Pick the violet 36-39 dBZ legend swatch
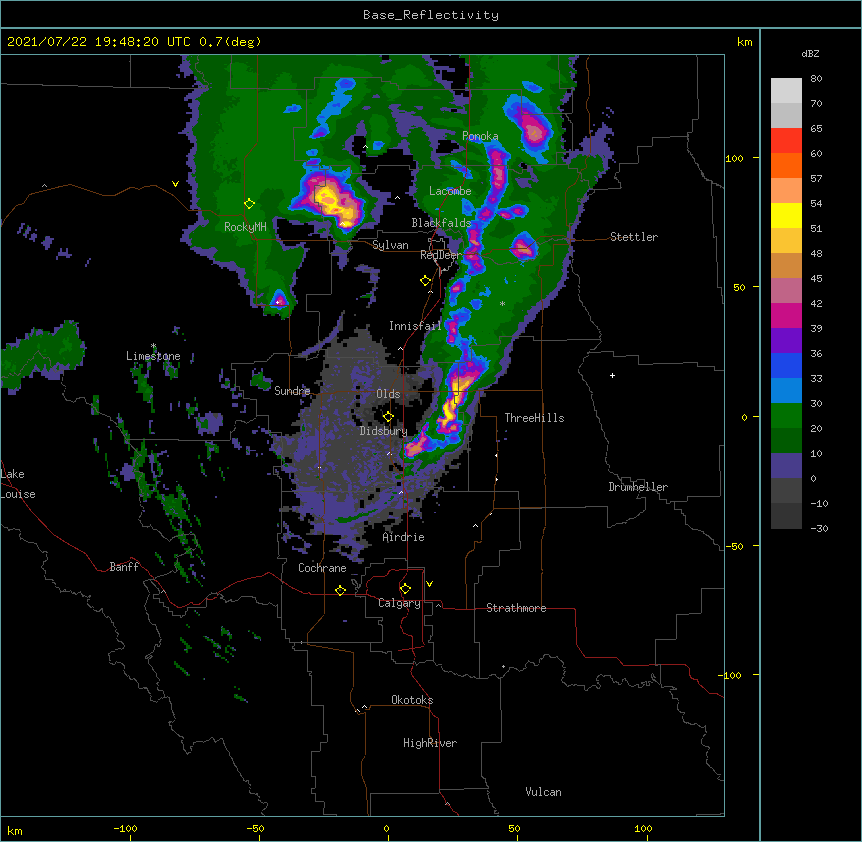Viewport: 862px width, 842px height. pos(786,340)
